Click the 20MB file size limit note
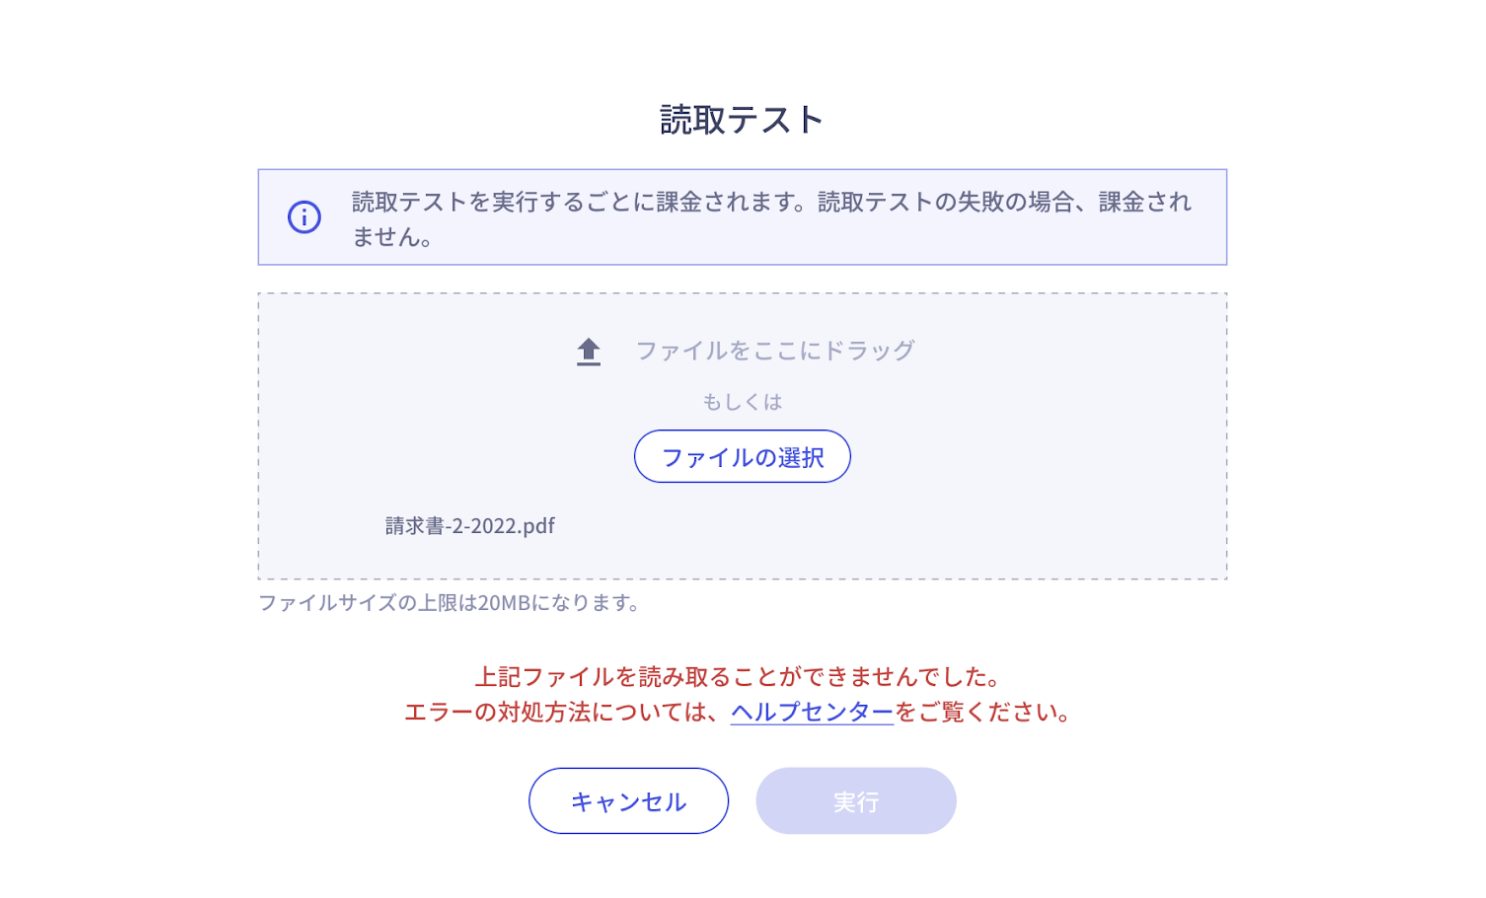The height and width of the screenshot is (898, 1486). point(448,603)
